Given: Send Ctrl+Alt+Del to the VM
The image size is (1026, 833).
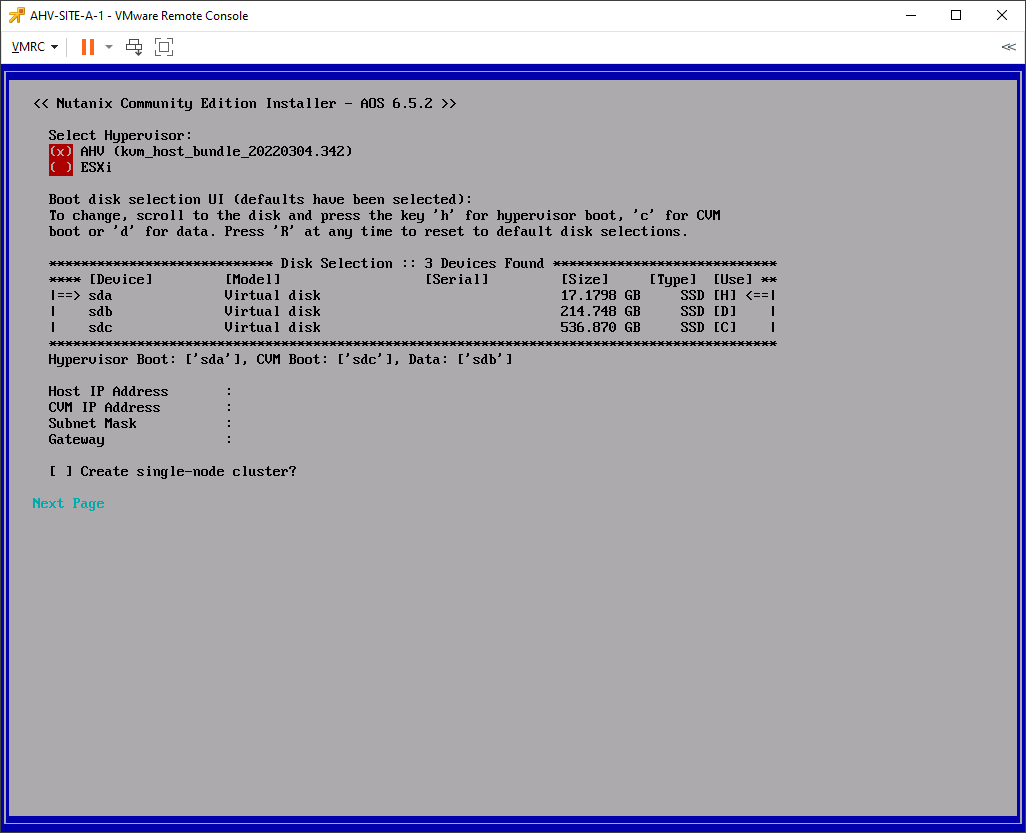Looking at the screenshot, I should [x=134, y=47].
